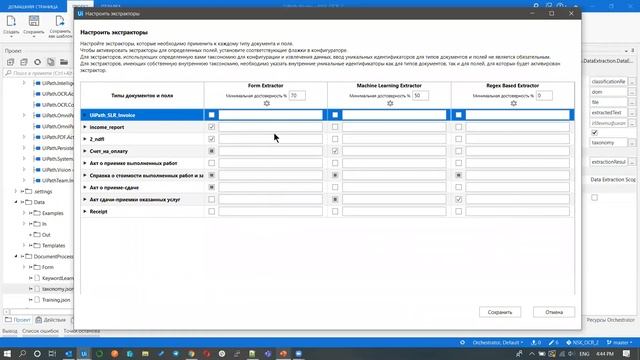The image size is (640, 360).
Task: Click Отмена button in dialog
Action: click(x=554, y=312)
